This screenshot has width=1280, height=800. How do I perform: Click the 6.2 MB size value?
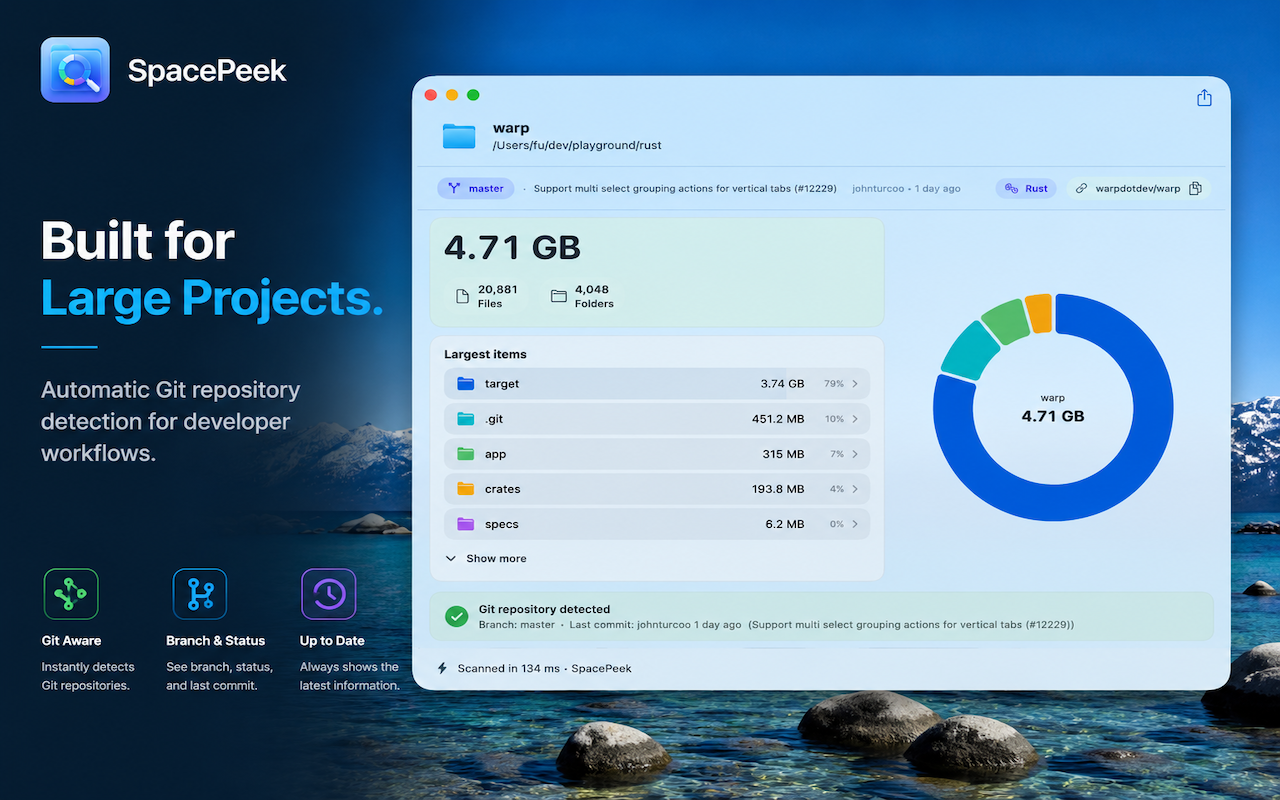point(786,524)
